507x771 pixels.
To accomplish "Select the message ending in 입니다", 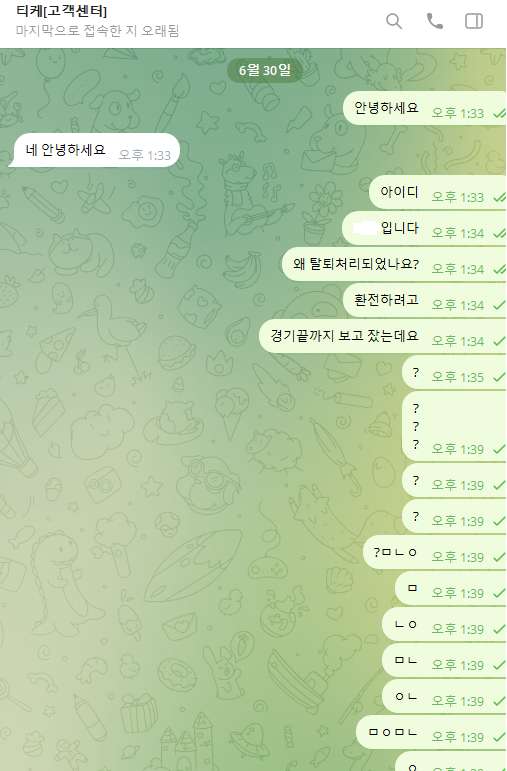I will pos(424,228).
